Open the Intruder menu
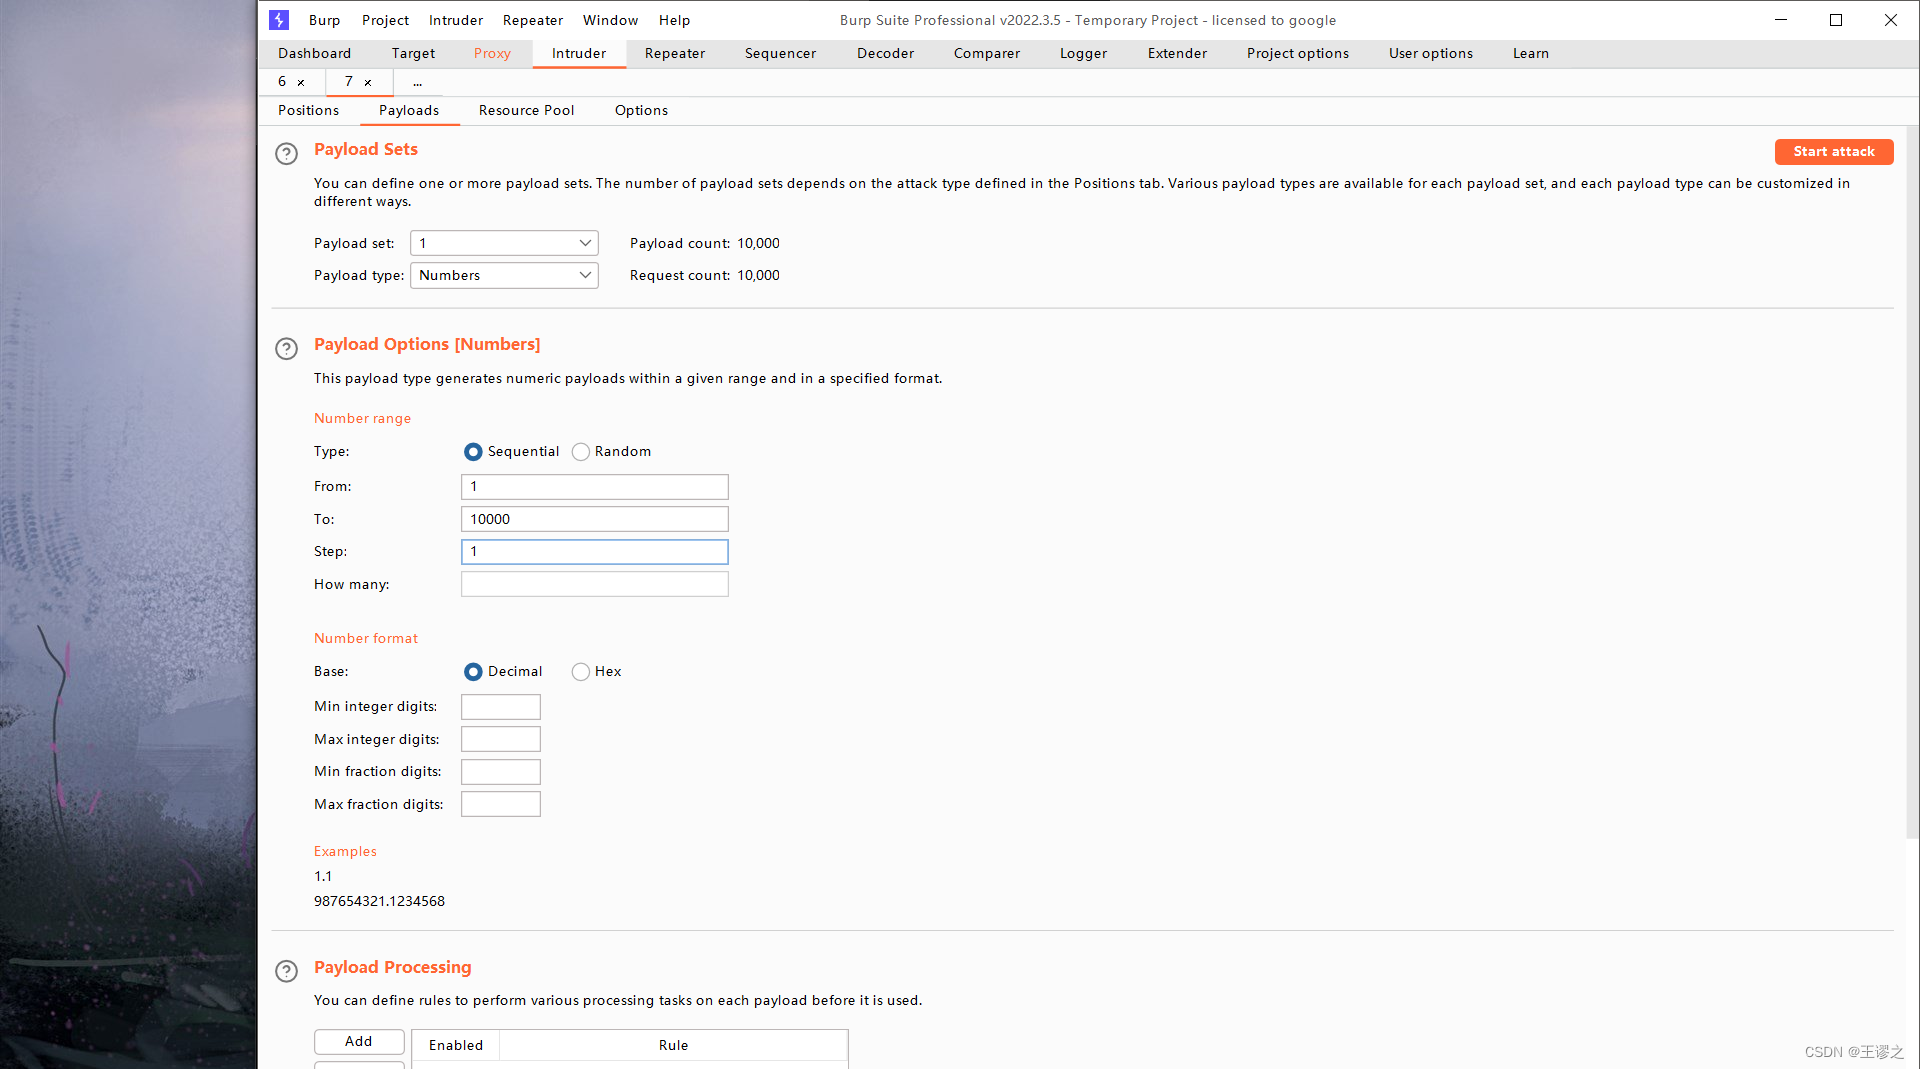 [x=456, y=20]
